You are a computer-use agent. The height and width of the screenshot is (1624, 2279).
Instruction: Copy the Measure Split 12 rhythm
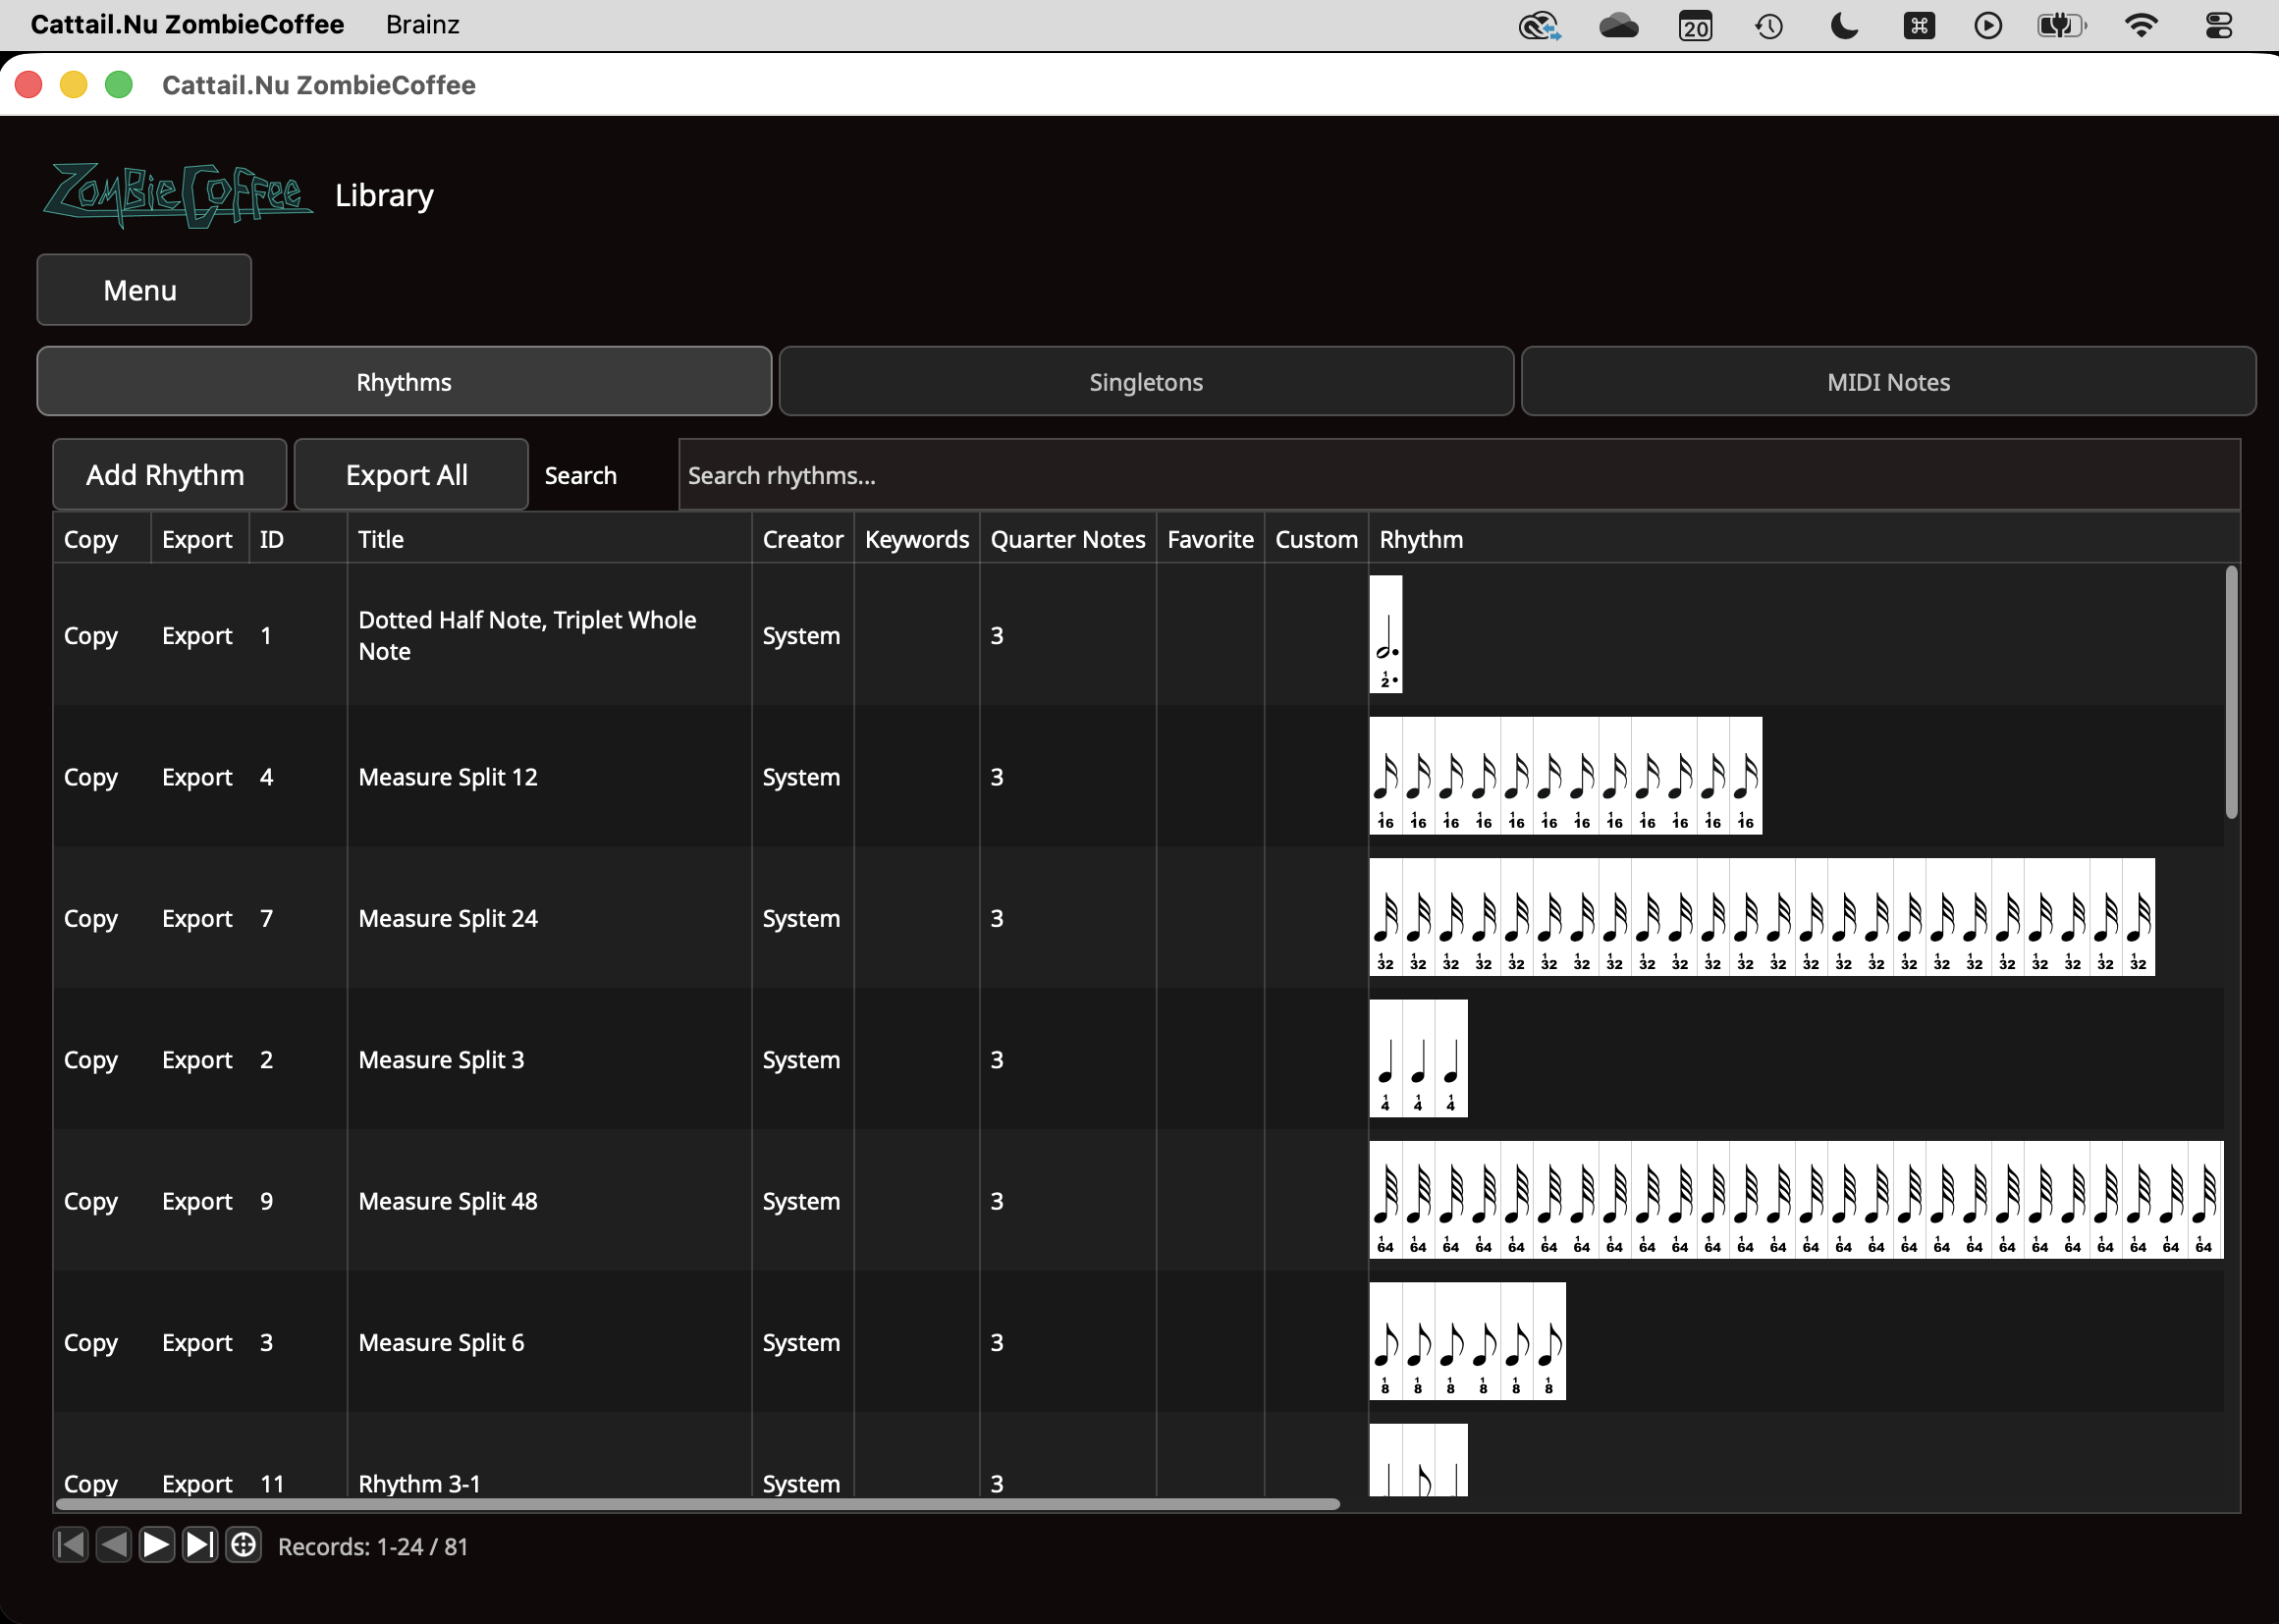[x=91, y=777]
